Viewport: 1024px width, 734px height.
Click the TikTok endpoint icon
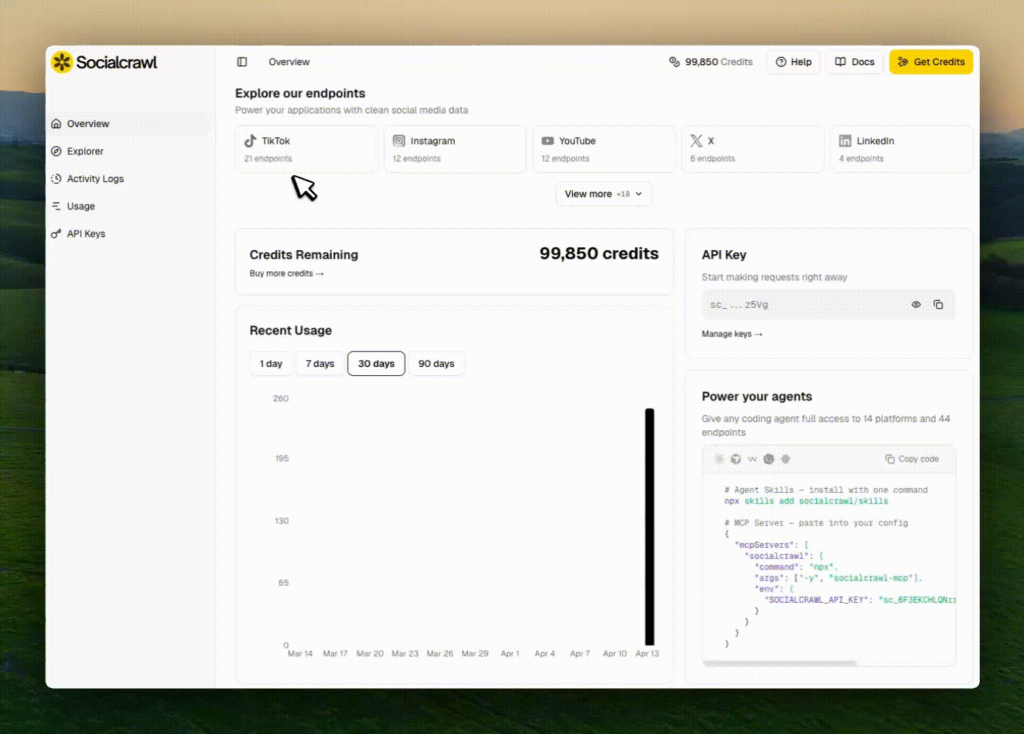pyautogui.click(x=251, y=141)
